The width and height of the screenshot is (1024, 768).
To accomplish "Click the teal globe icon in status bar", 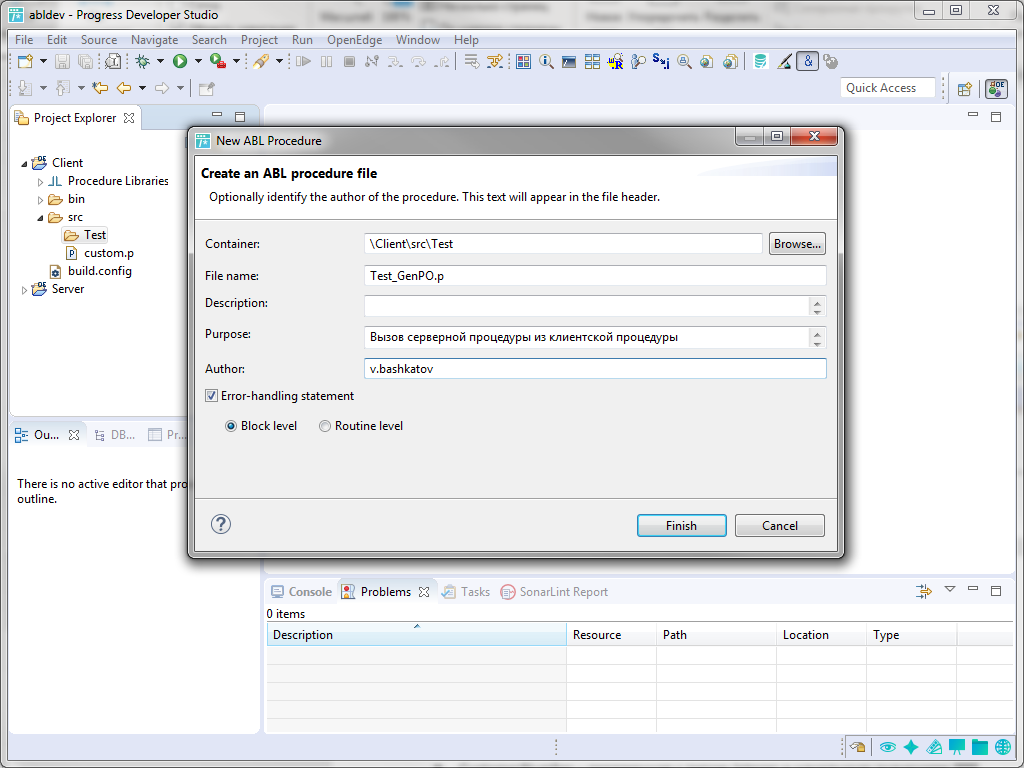I will [x=1003, y=747].
